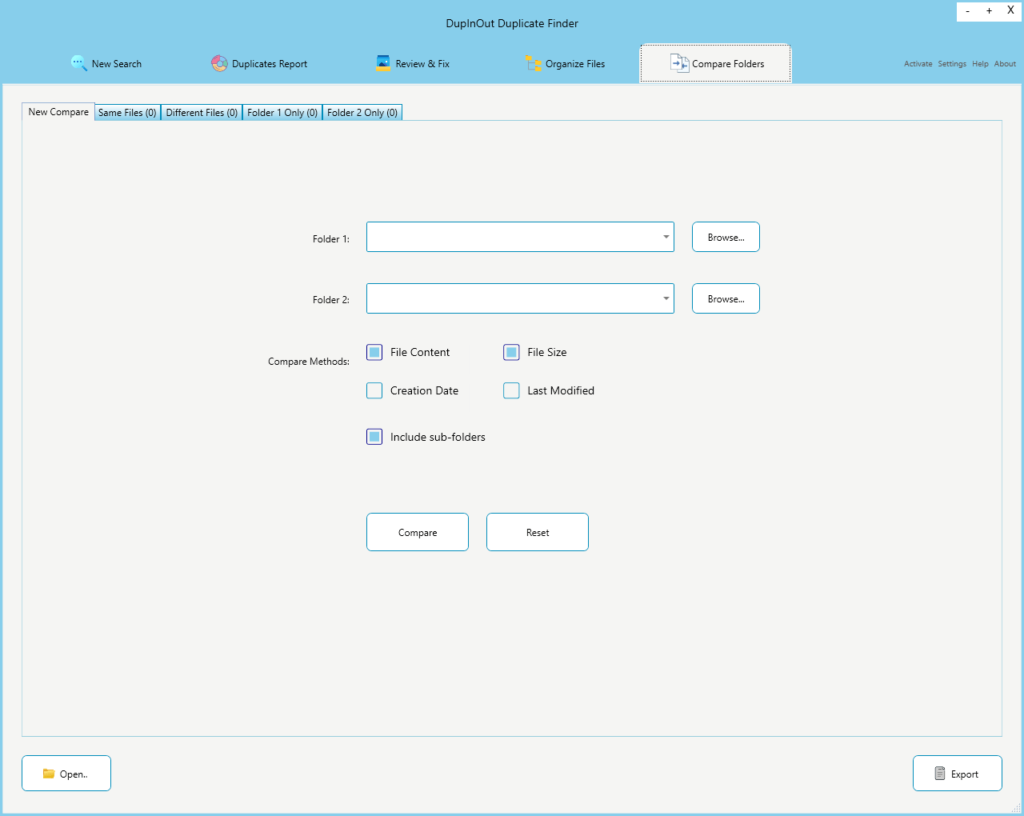This screenshot has width=1024, height=816.
Task: Open the Help link
Action: pyautogui.click(x=980, y=64)
